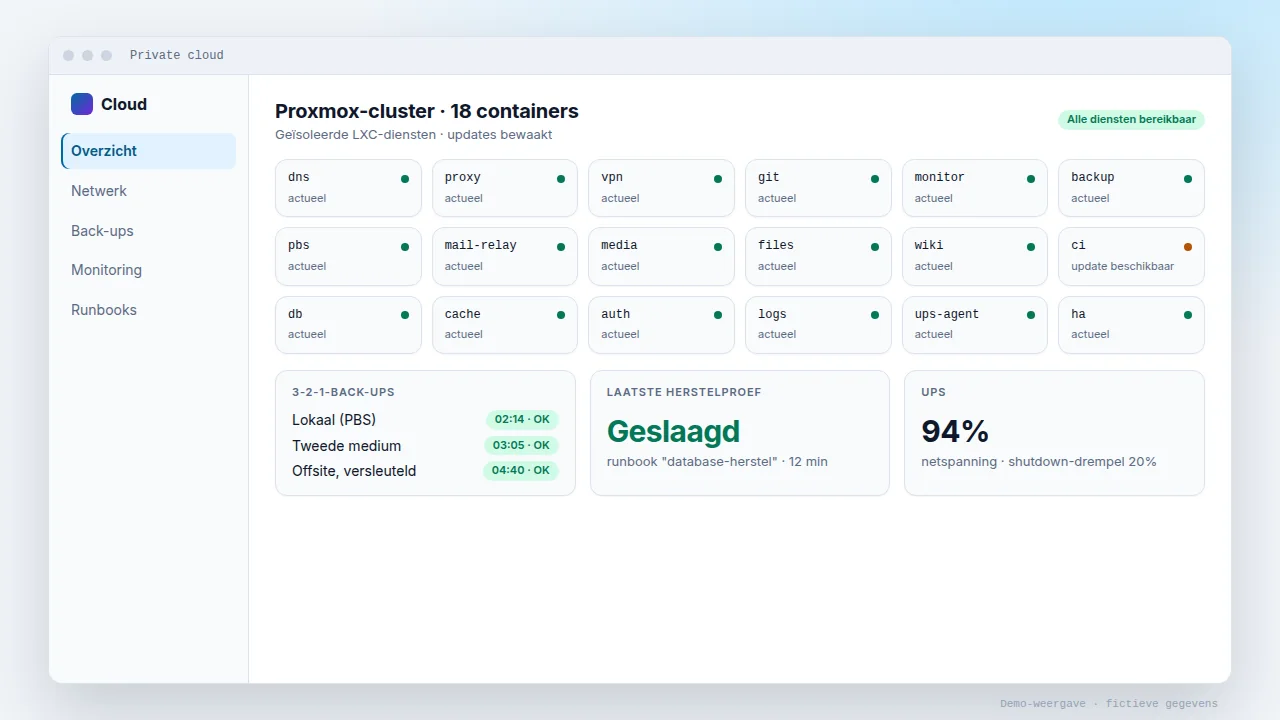Viewport: 1280px width, 720px height.
Task: Open the backup container card
Action: 1131,188
